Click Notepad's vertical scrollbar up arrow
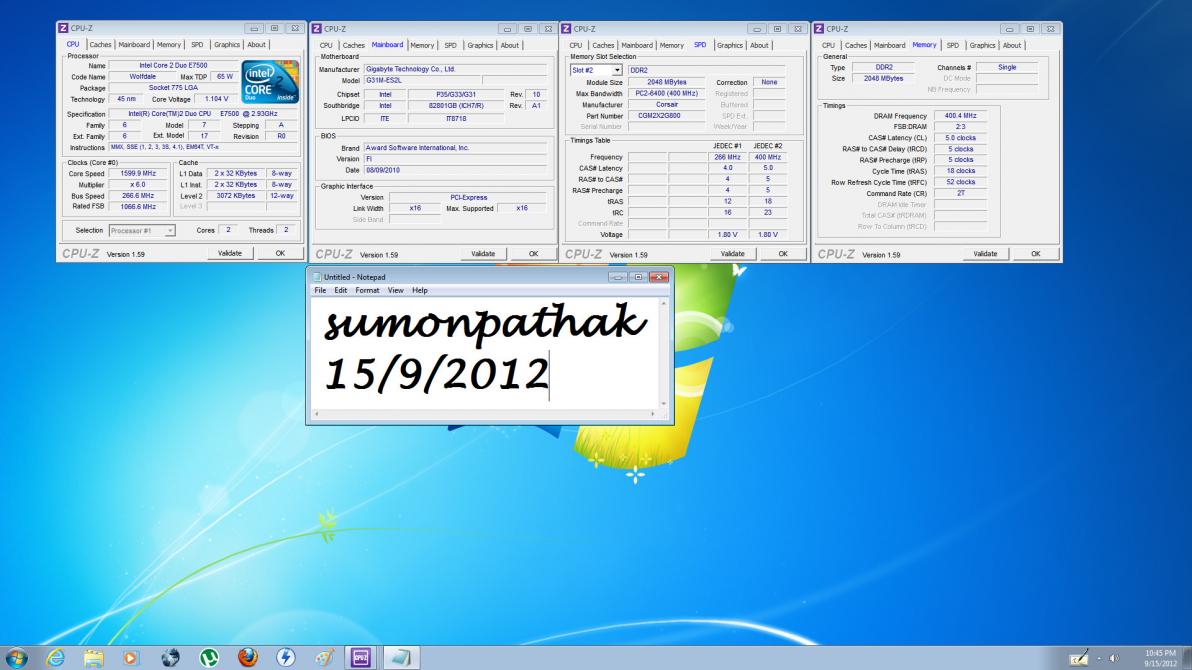The width and height of the screenshot is (1192, 670). [x=664, y=303]
